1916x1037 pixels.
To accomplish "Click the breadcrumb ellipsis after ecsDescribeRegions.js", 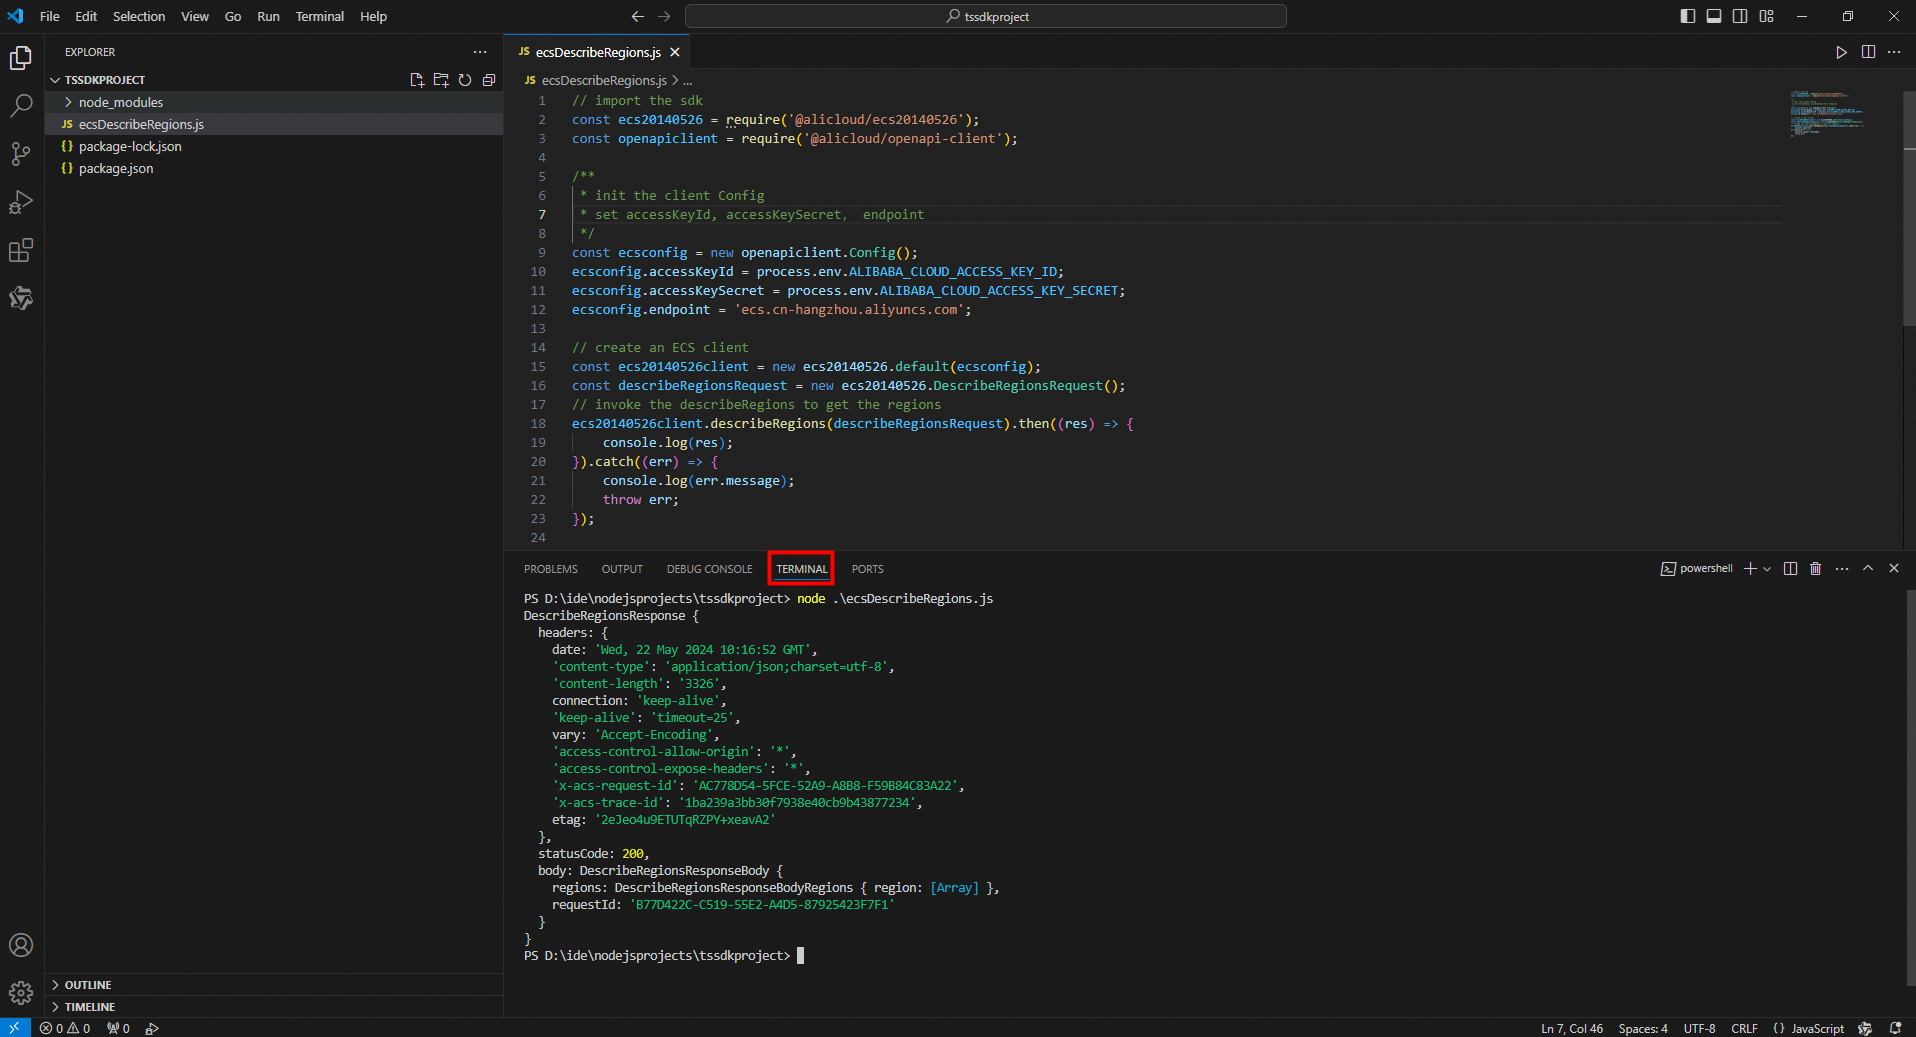I will click(687, 81).
